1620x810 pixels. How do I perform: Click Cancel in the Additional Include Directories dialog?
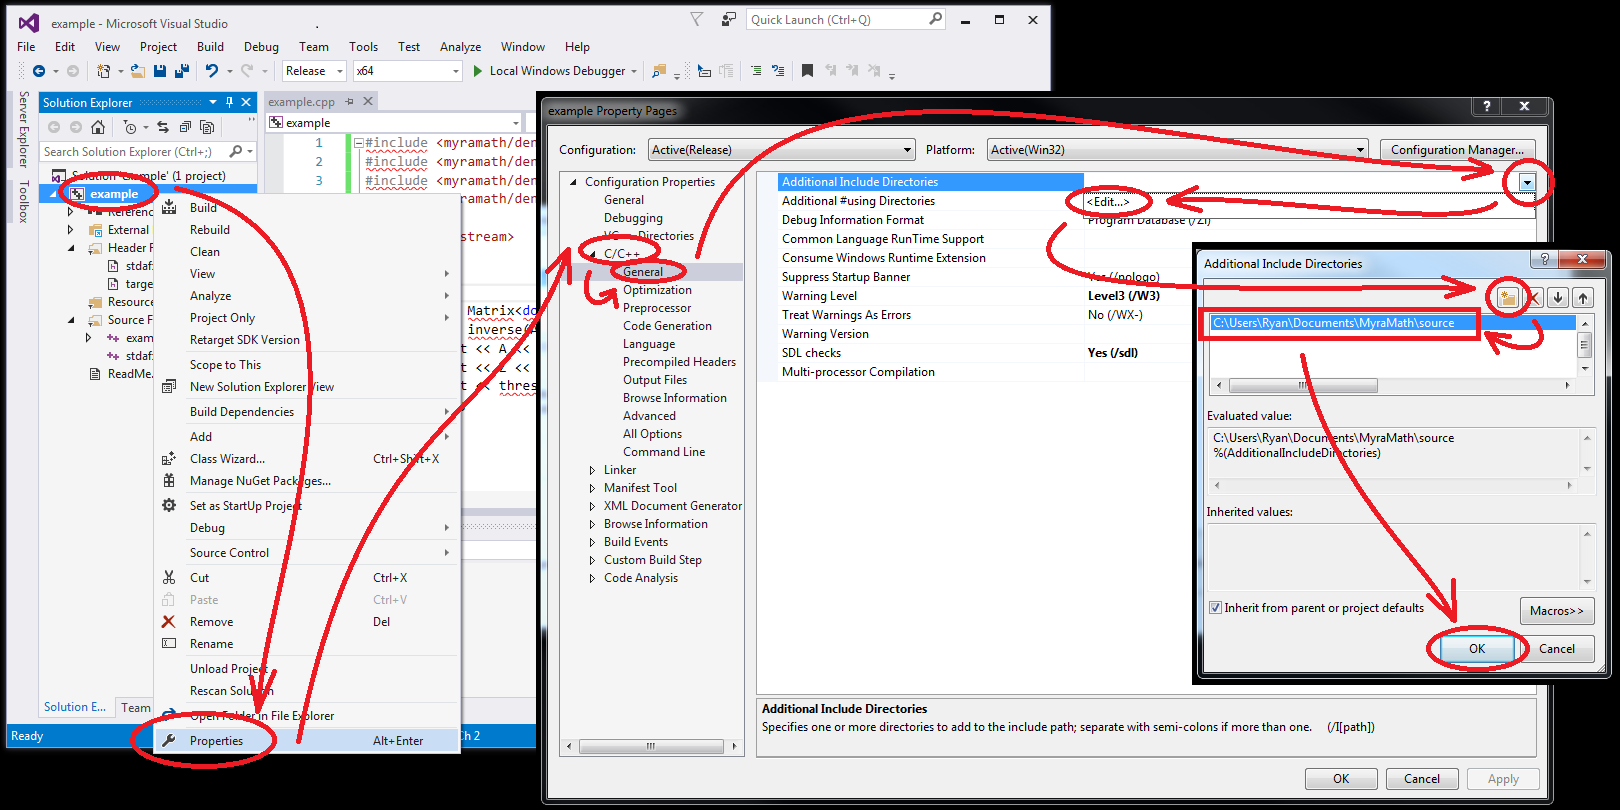click(x=1557, y=649)
